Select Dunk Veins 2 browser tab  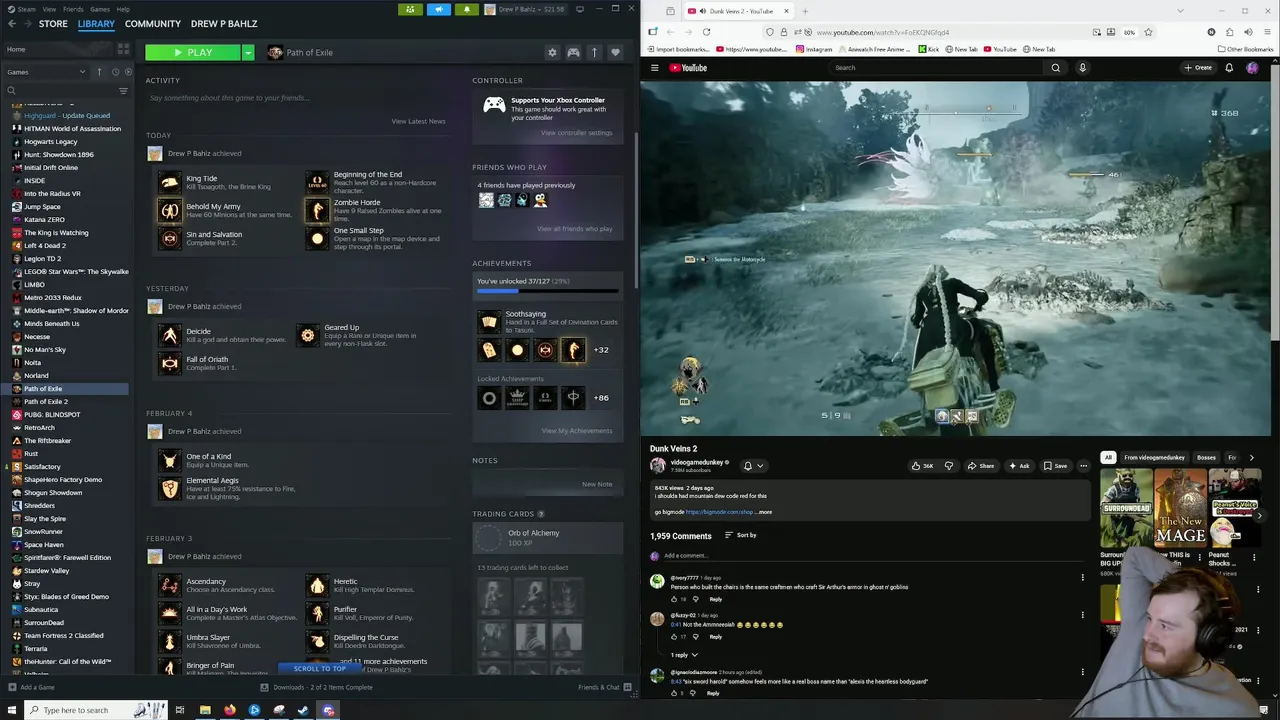tap(738, 11)
